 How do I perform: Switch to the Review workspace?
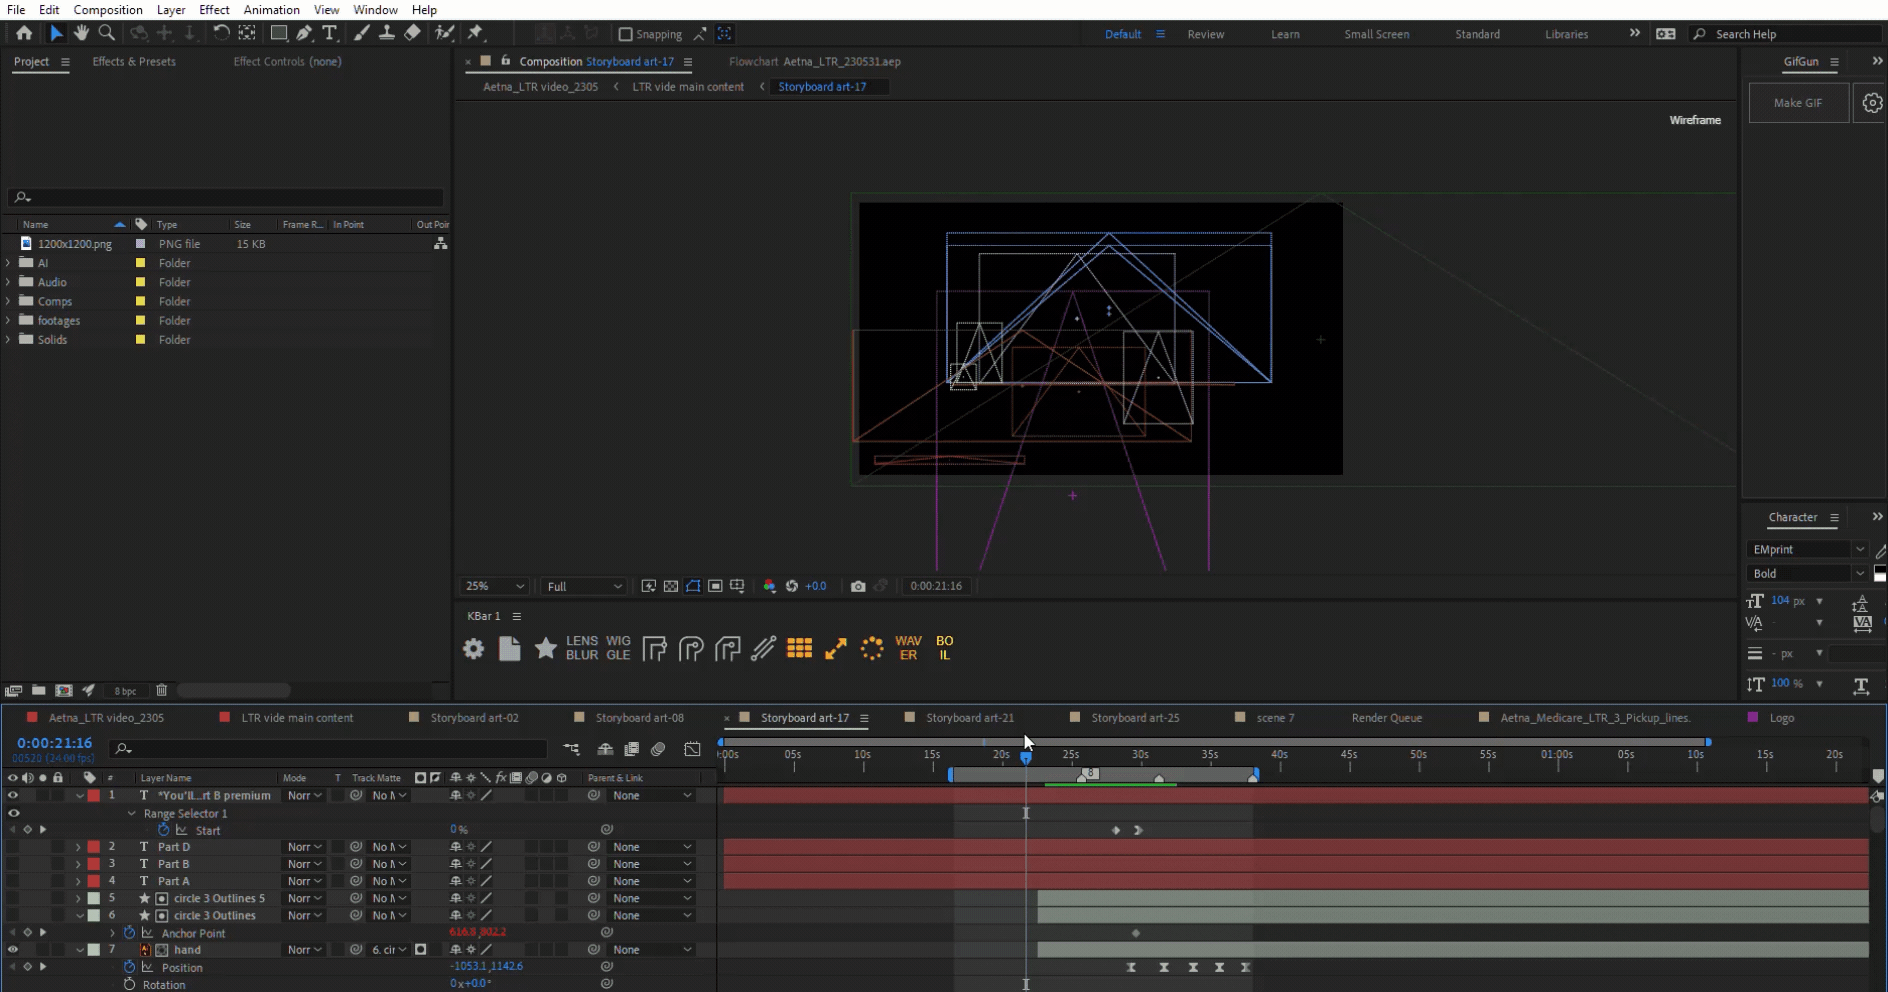pos(1205,34)
